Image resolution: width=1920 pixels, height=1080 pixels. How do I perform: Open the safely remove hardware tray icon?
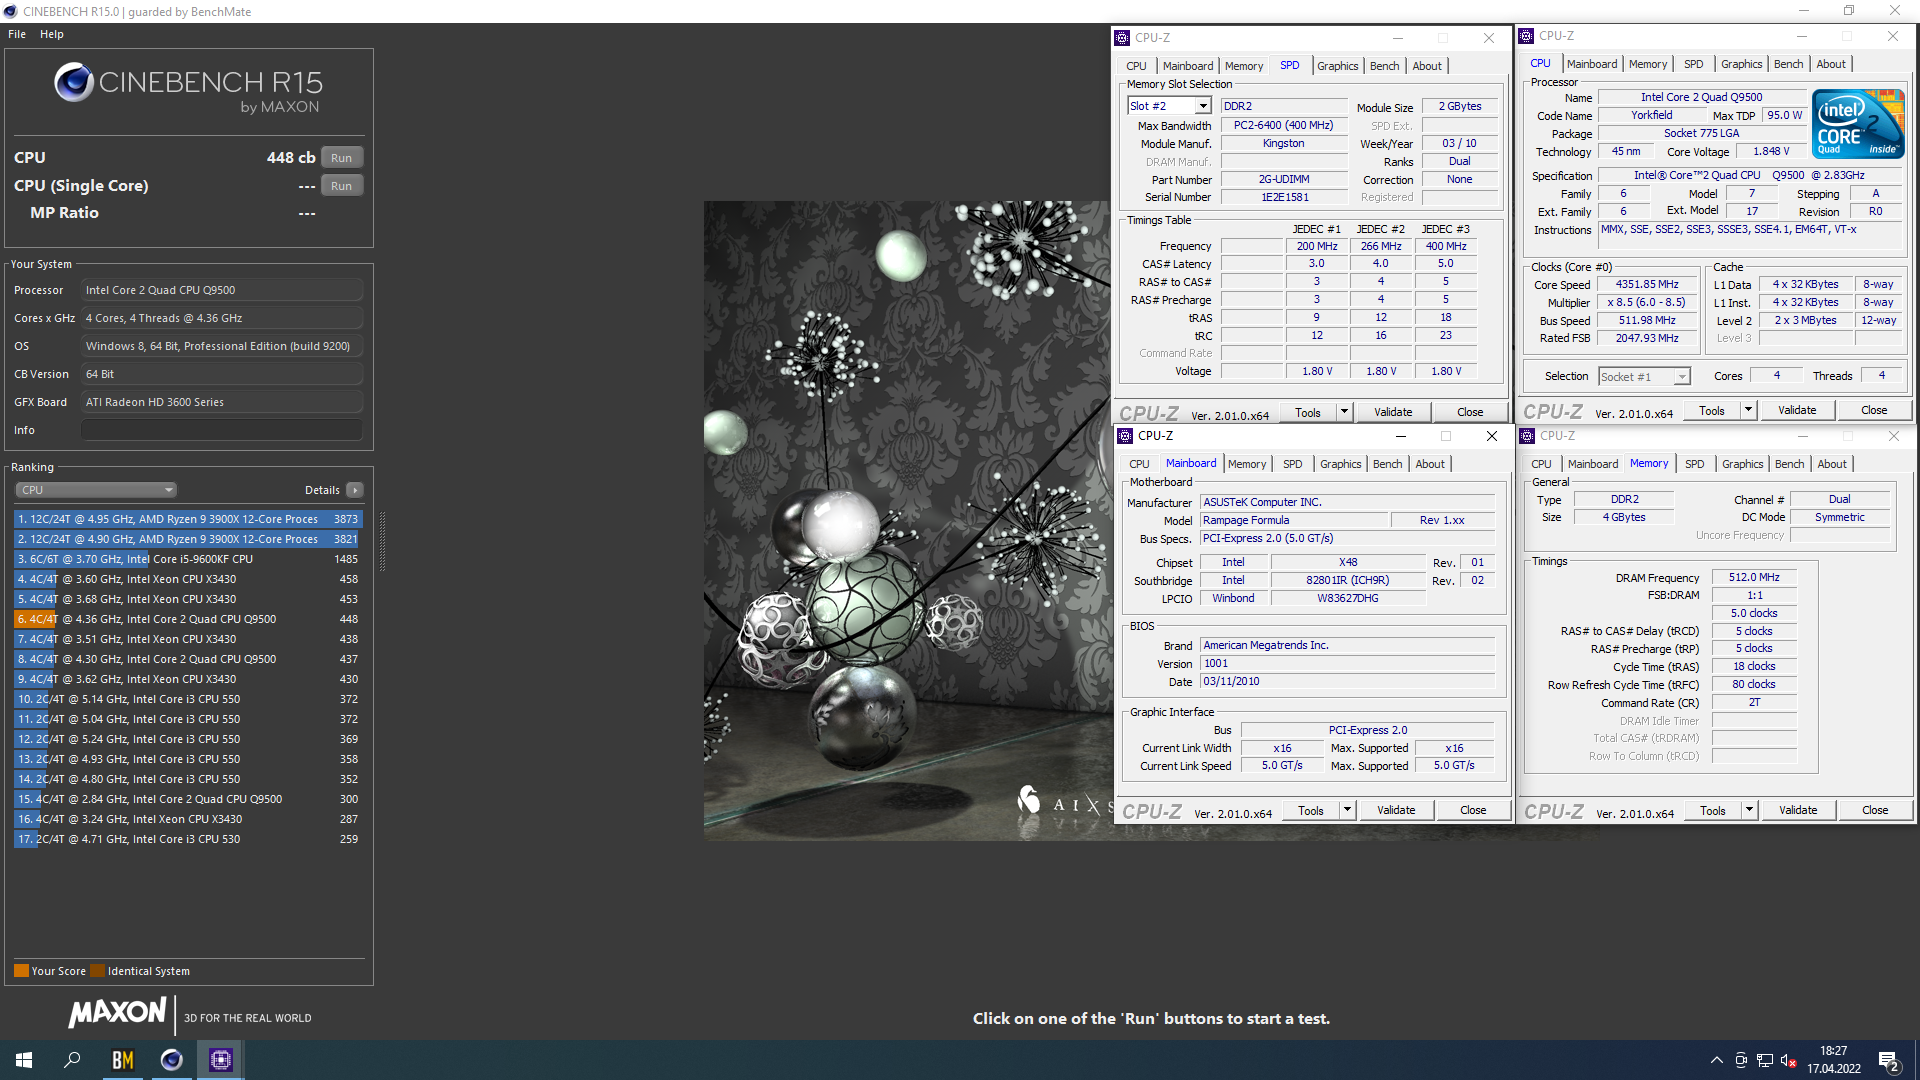[x=1741, y=1060]
